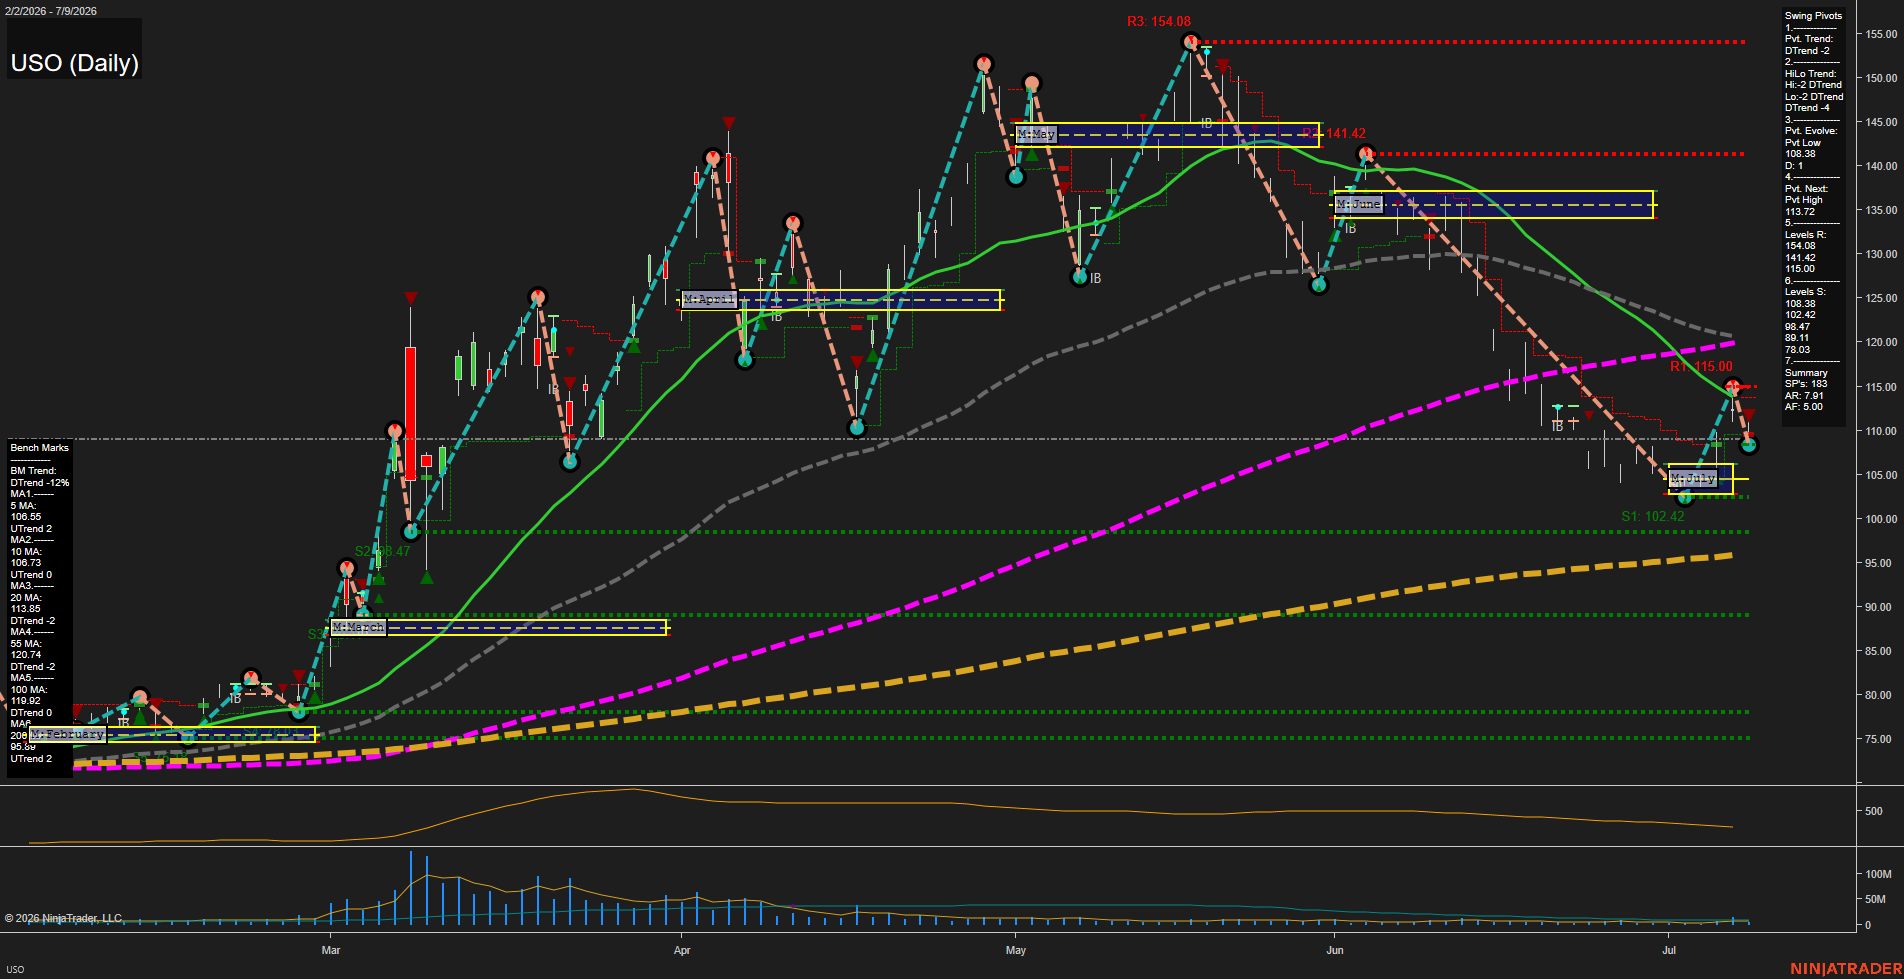Screen dimensions: 1904x979
Task: Click the Pvt. Trend: DTrend -2 entry
Action: coord(1809,45)
